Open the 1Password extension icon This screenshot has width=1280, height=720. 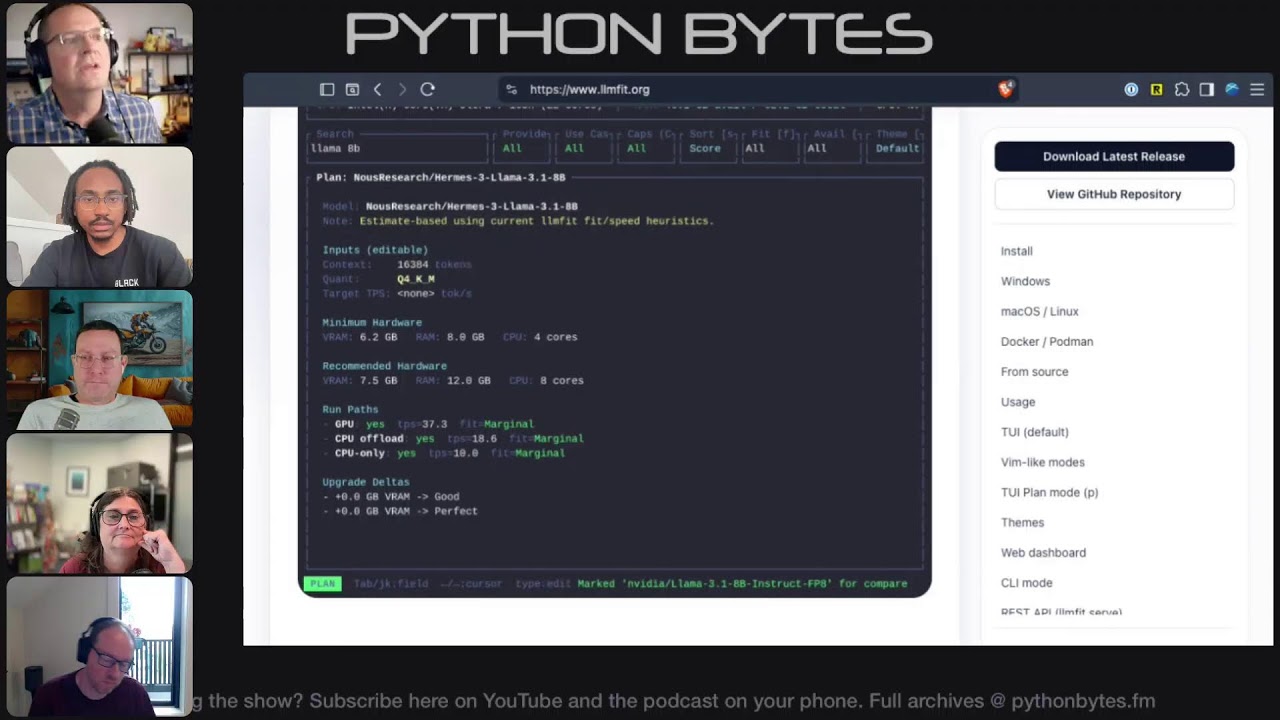pyautogui.click(x=1131, y=89)
